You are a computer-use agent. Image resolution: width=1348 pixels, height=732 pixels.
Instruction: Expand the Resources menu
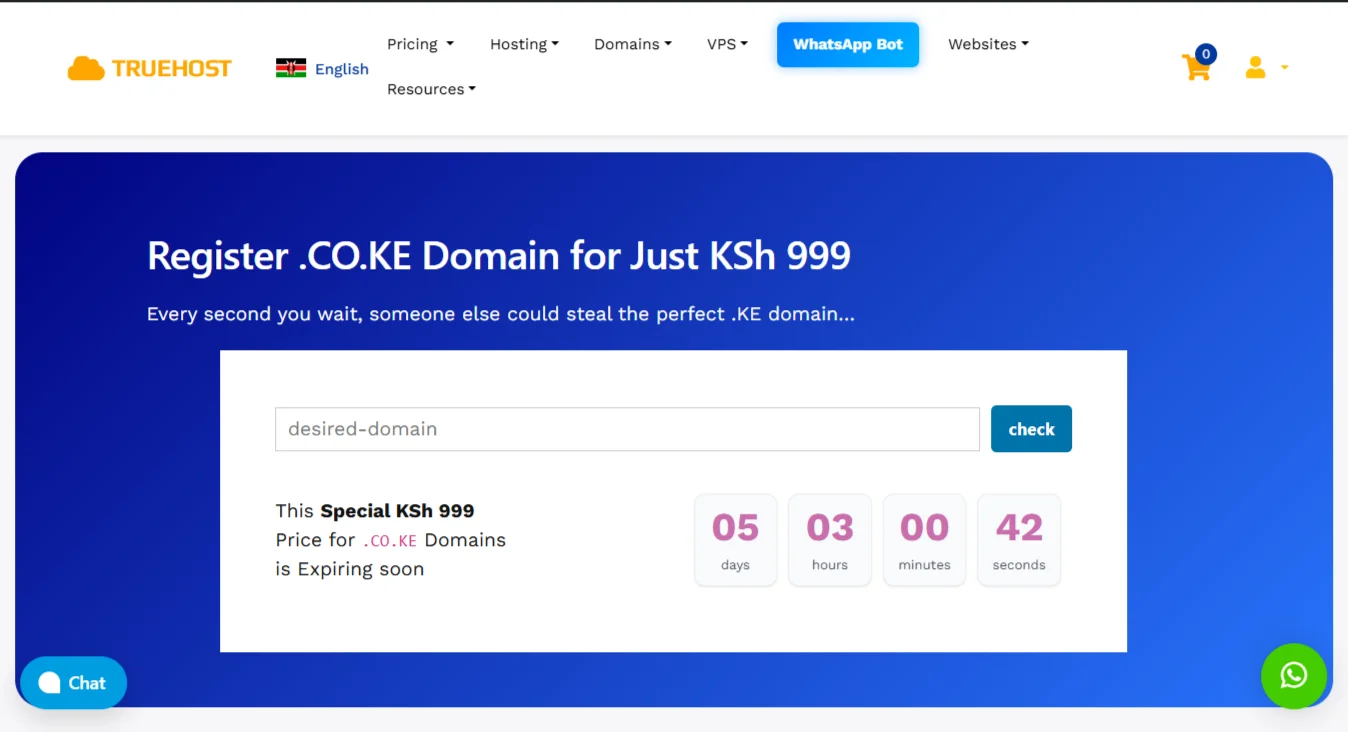(431, 89)
